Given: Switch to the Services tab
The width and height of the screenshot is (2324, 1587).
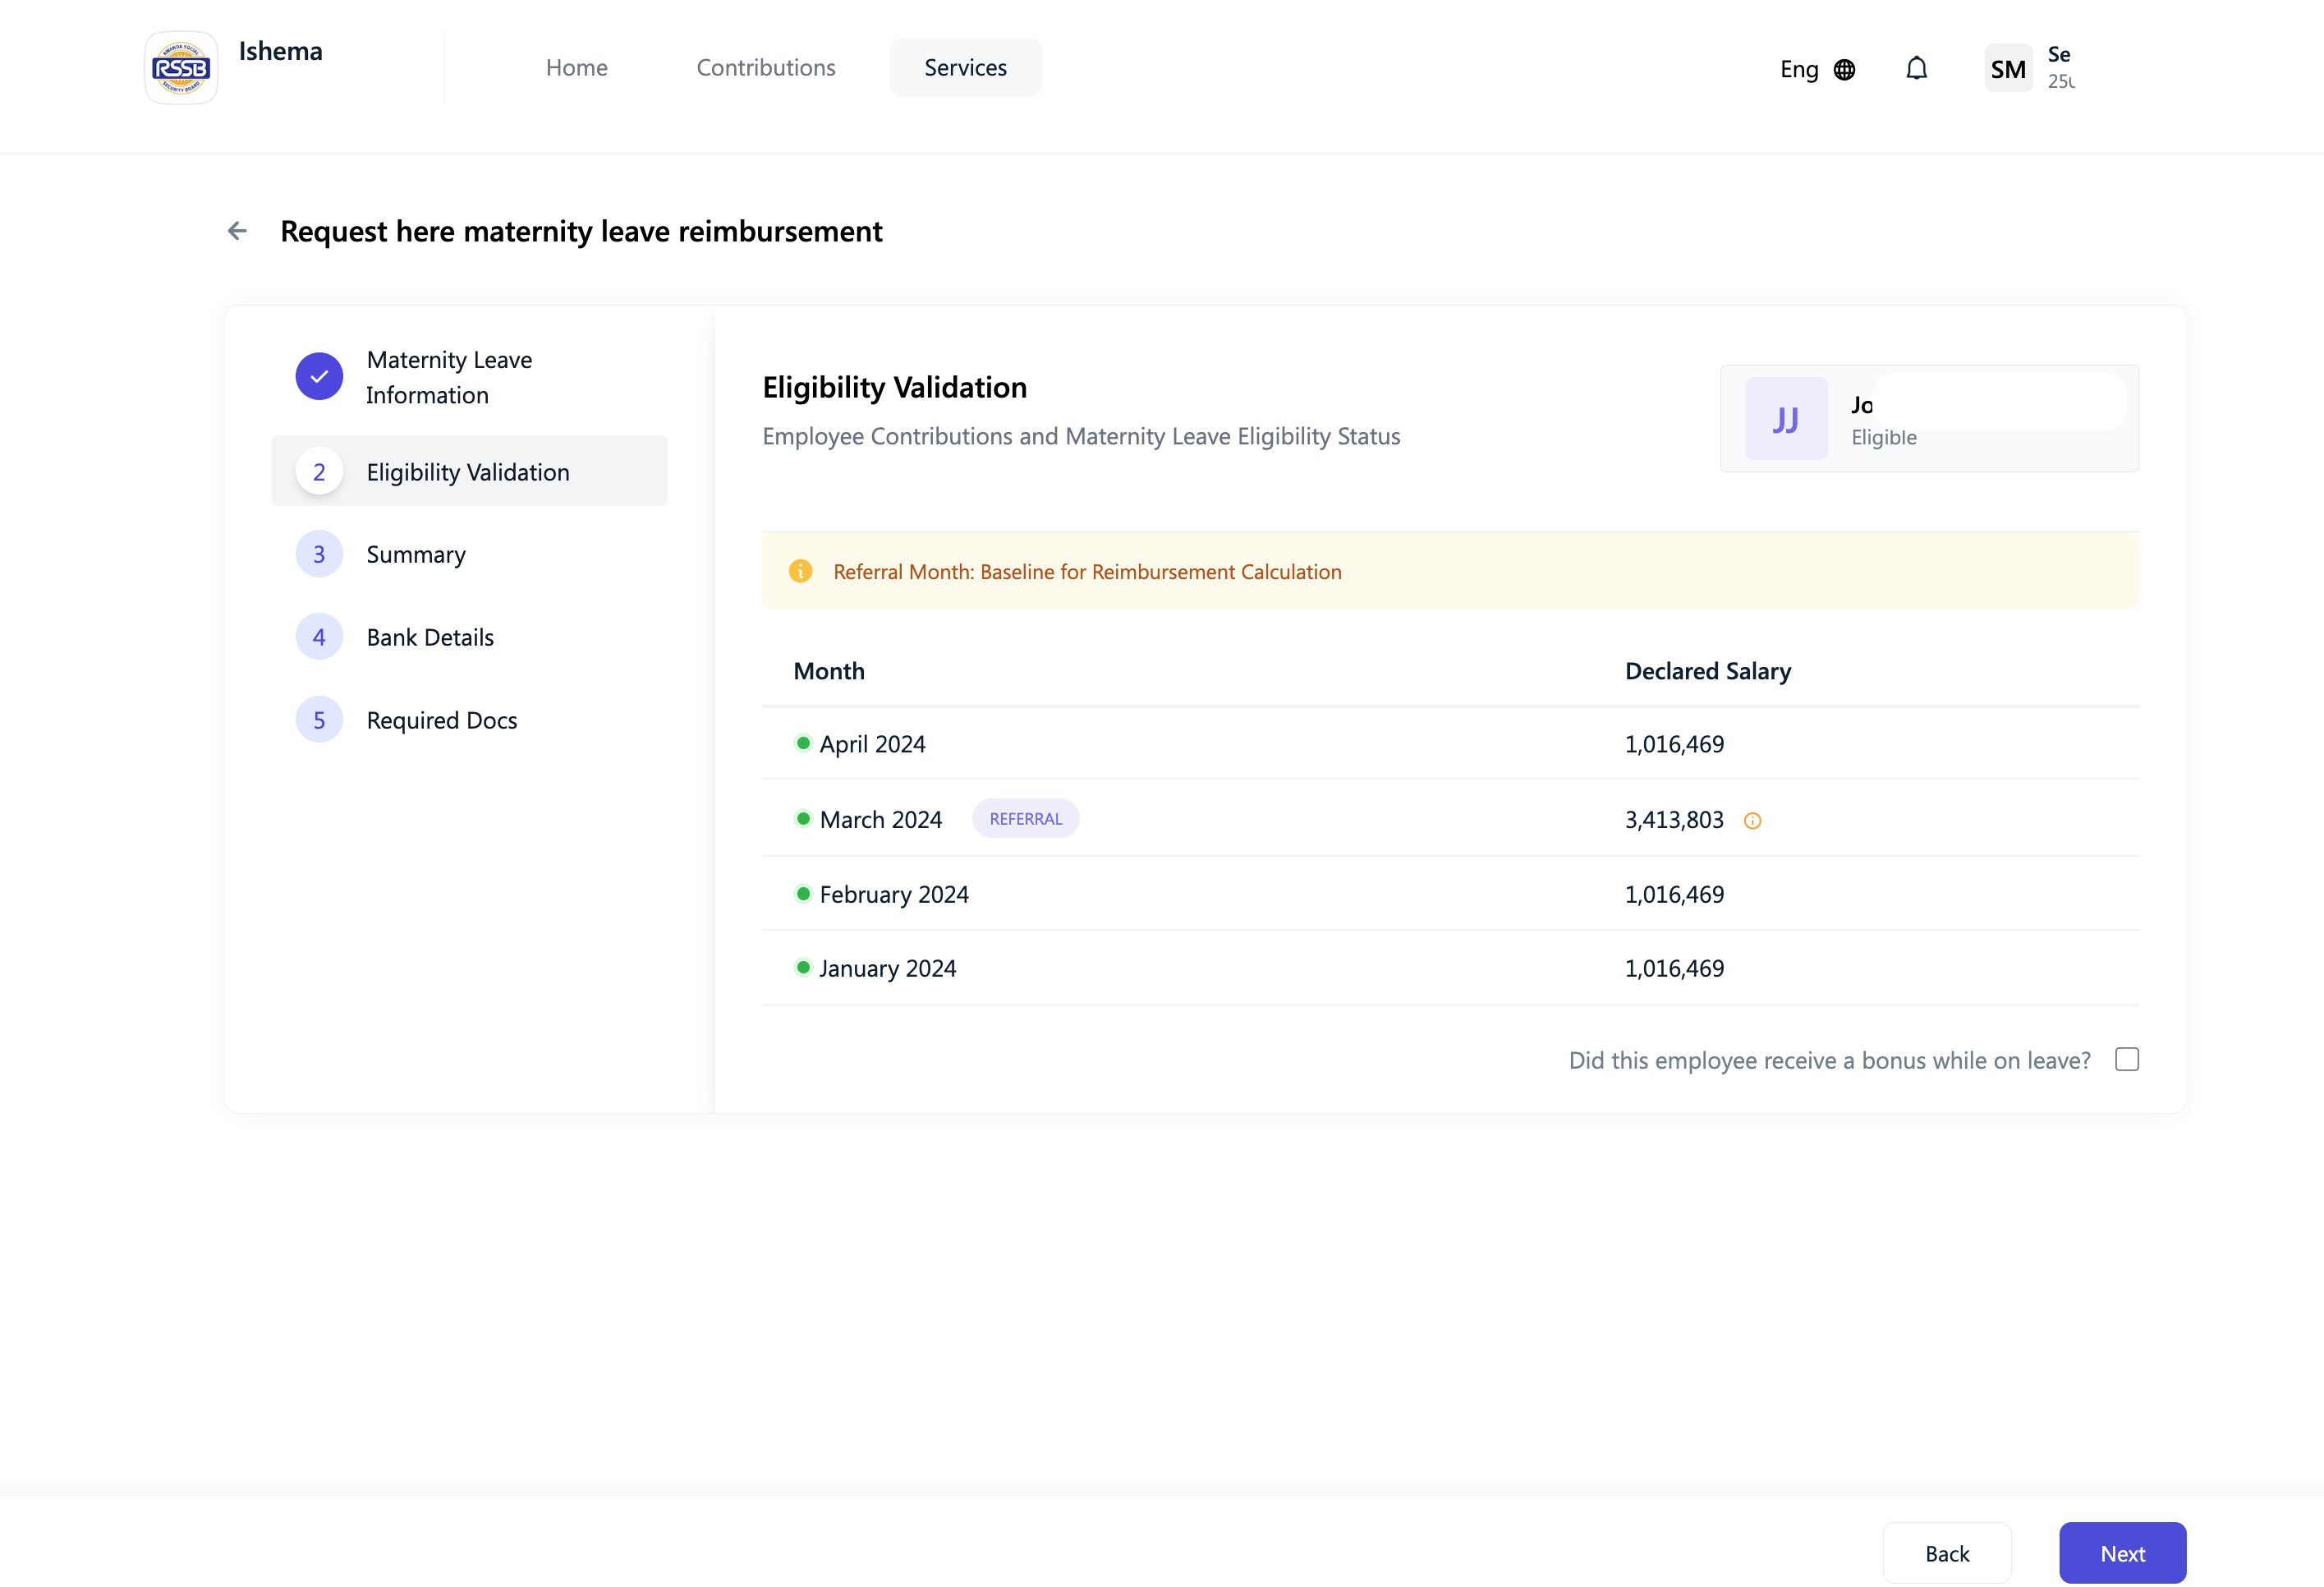Looking at the screenshot, I should [965, 67].
